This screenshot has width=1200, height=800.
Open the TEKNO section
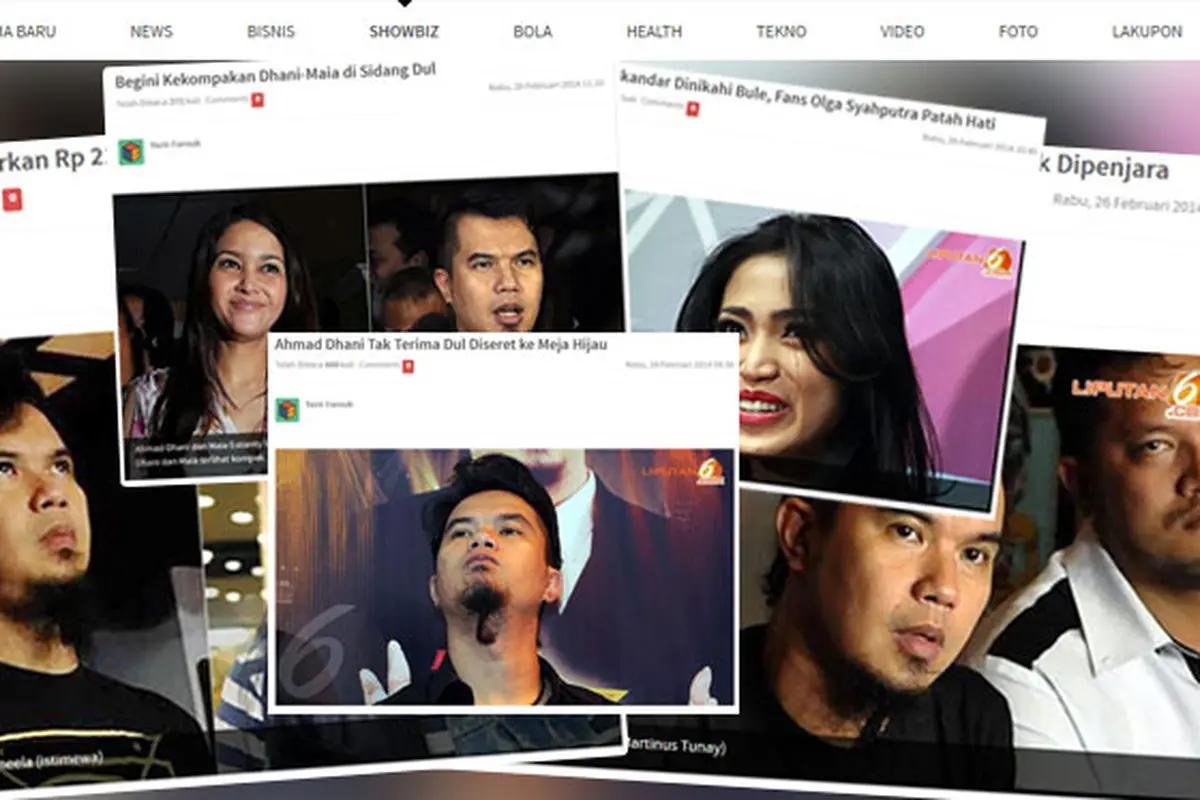tap(781, 31)
